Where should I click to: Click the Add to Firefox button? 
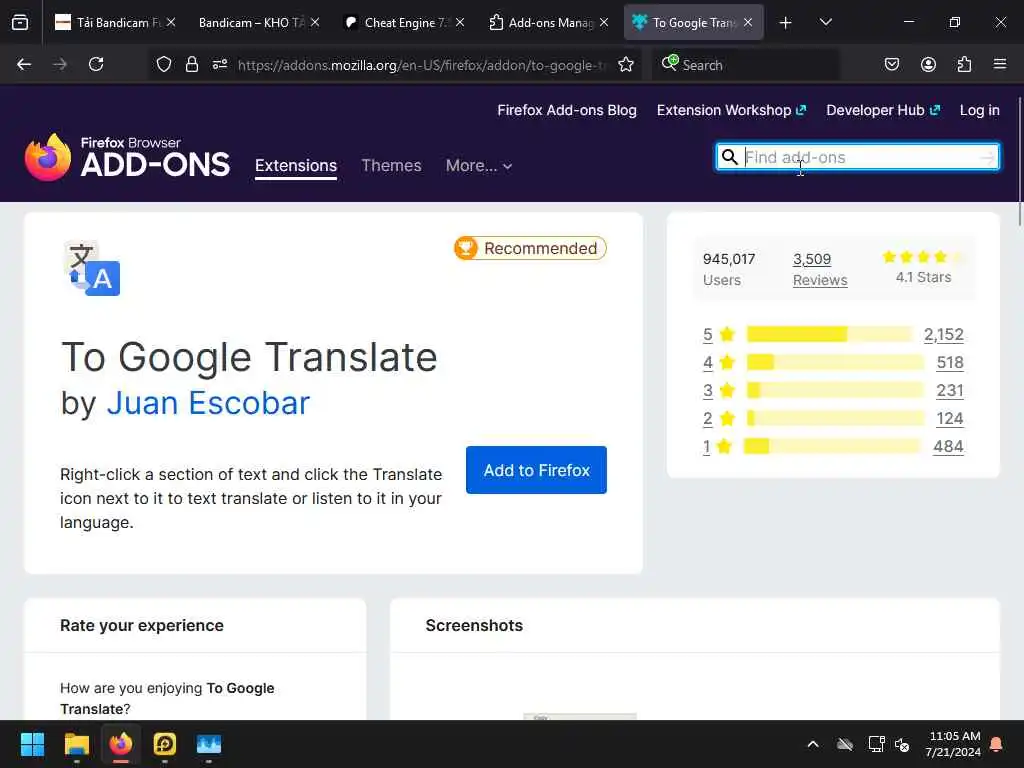click(x=536, y=470)
